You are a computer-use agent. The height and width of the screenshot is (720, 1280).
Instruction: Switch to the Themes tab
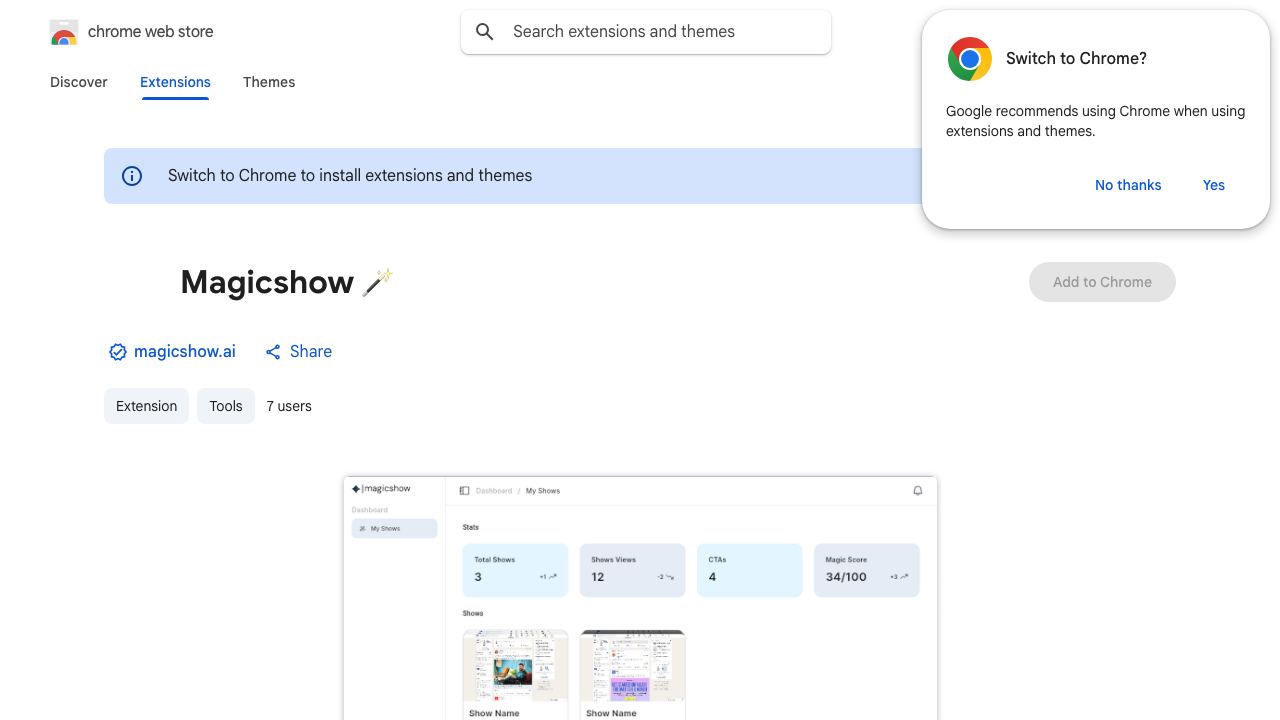point(269,82)
